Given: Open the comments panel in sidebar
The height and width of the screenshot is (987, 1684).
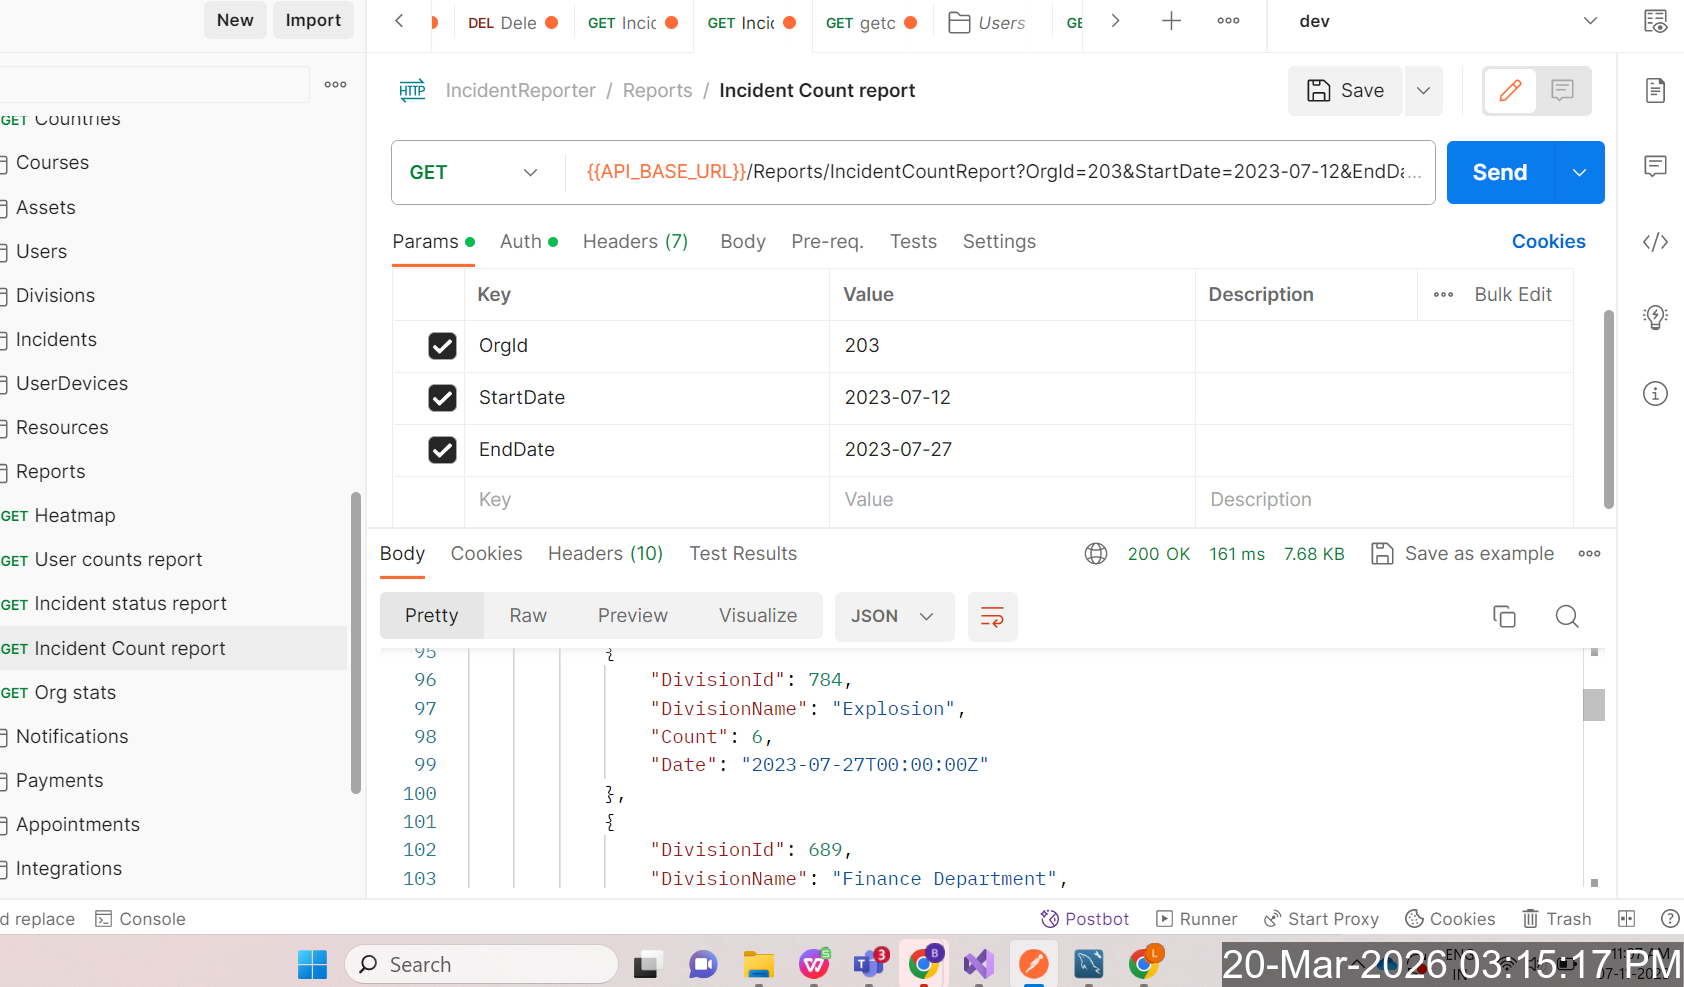Looking at the screenshot, I should (1655, 166).
